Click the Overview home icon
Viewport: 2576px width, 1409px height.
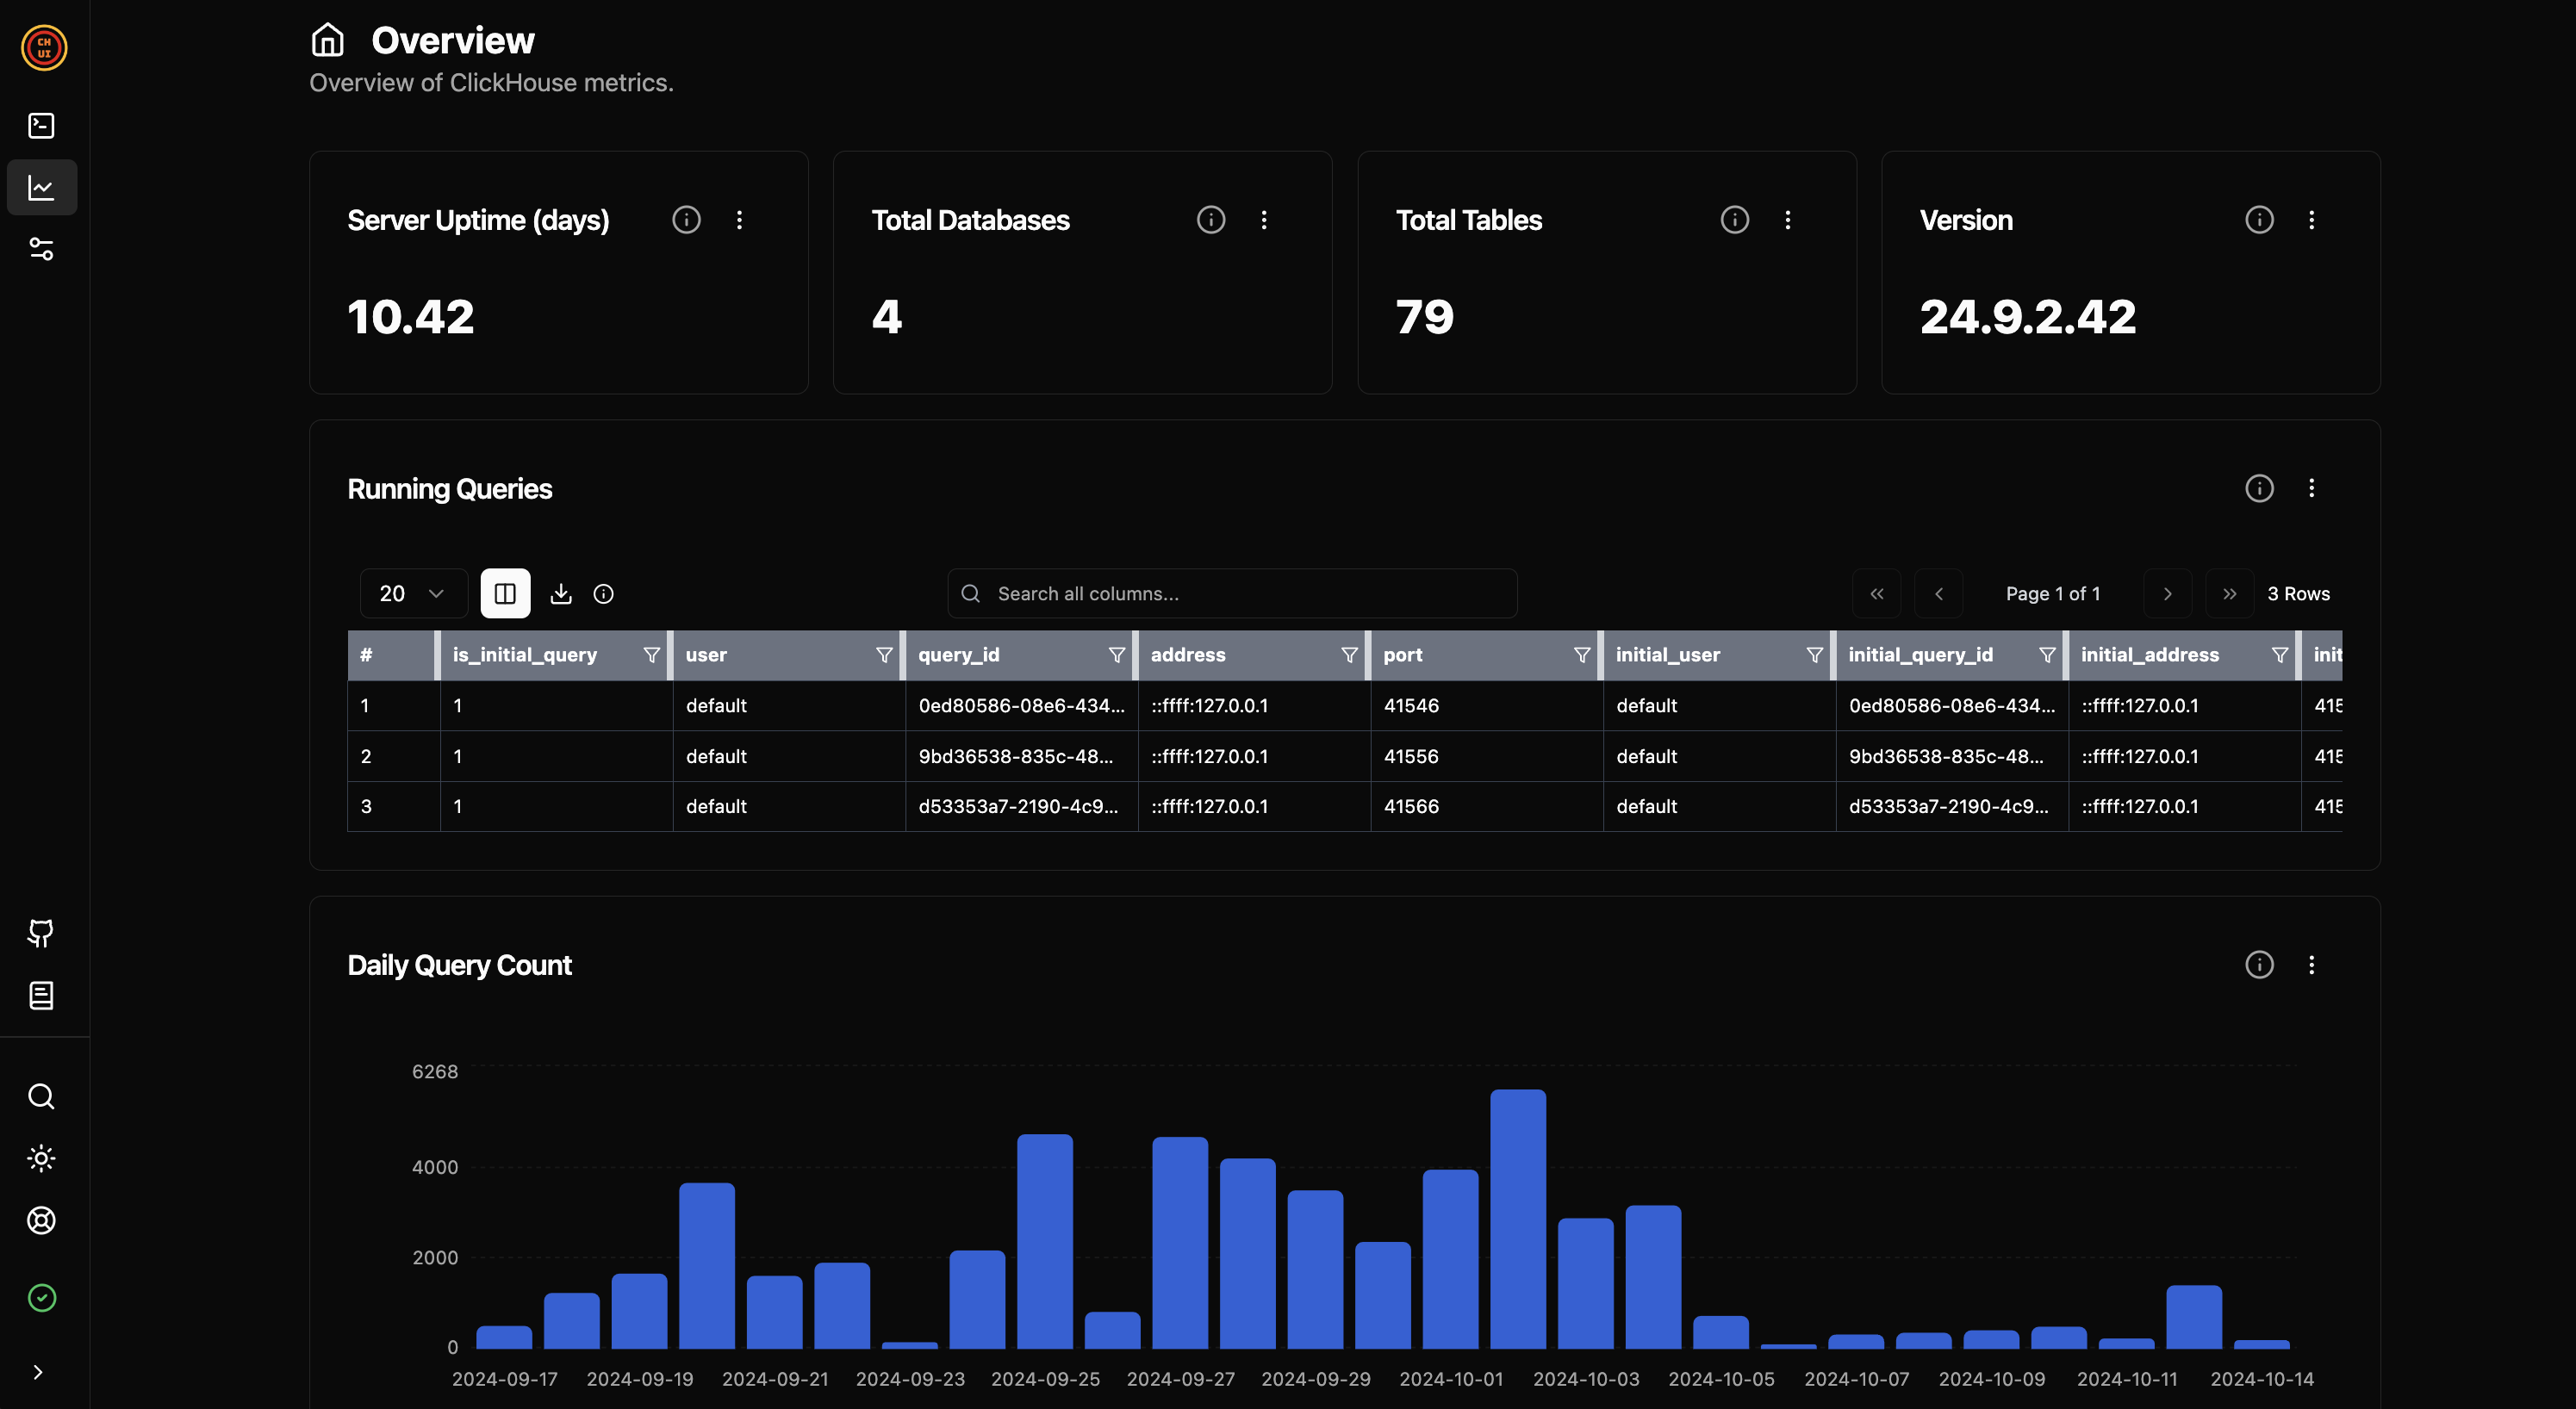pos(327,40)
